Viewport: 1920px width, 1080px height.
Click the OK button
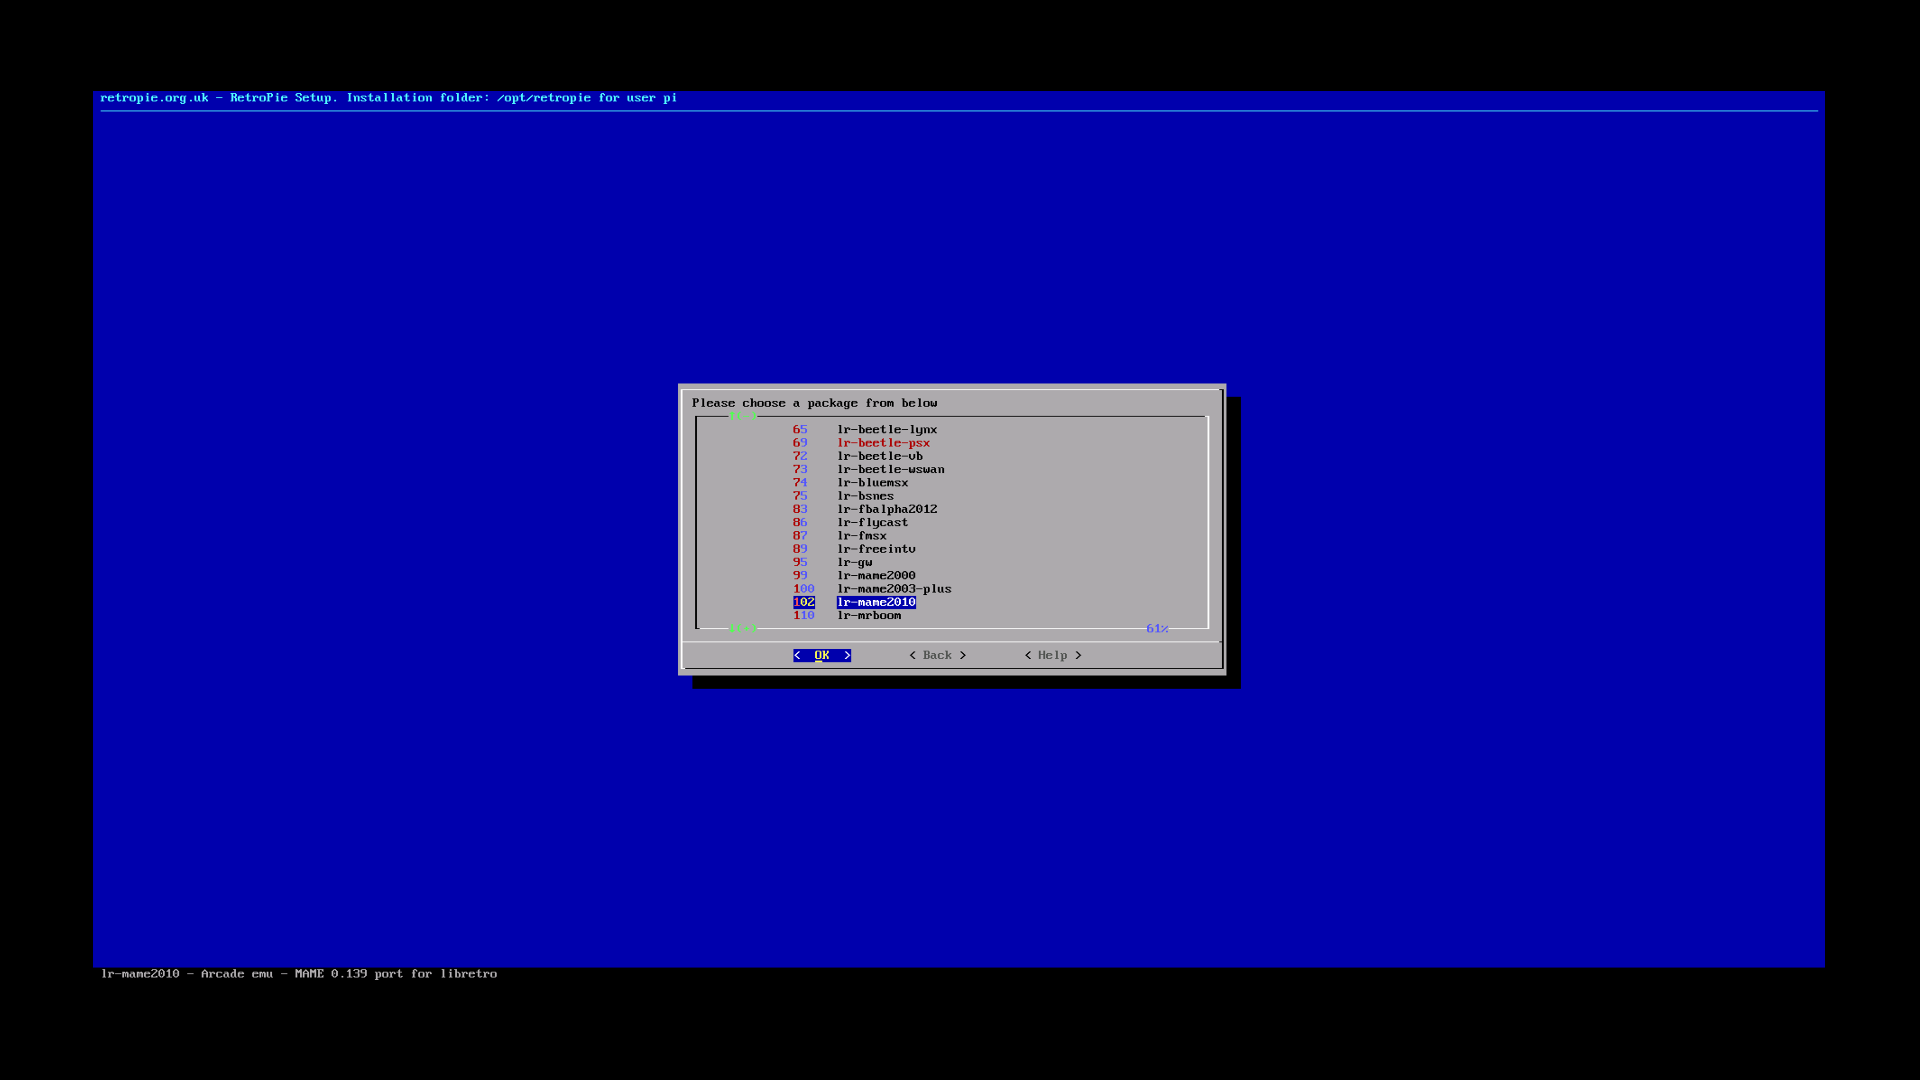point(822,655)
